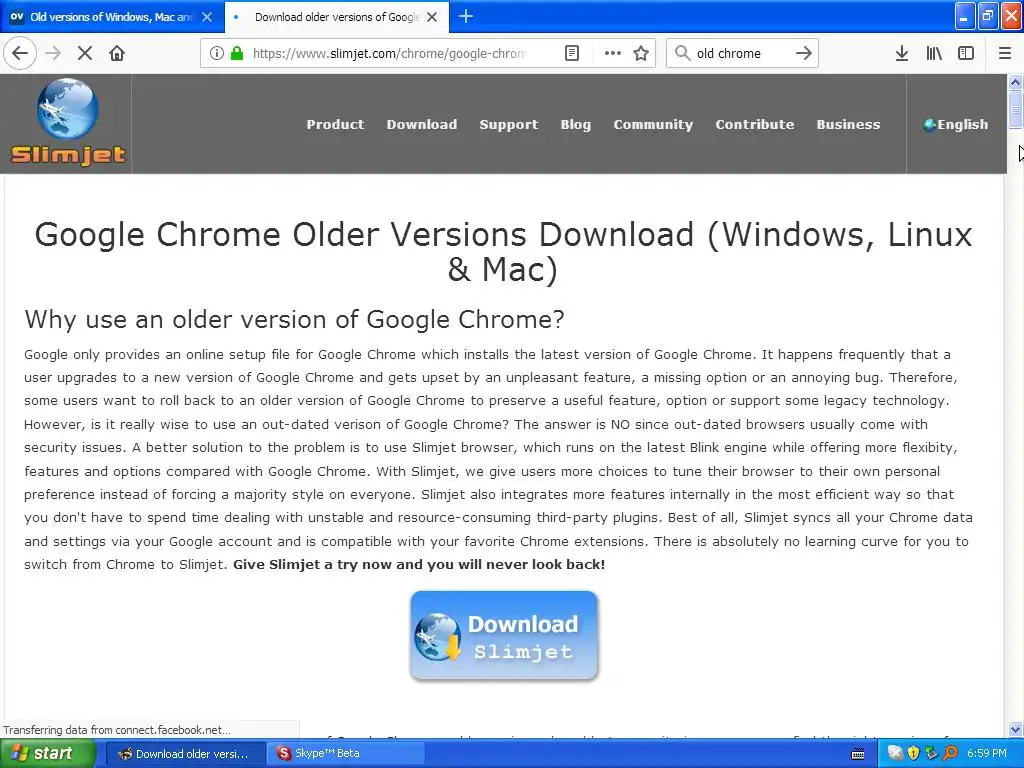Submit the search with the arrow button

(803, 53)
